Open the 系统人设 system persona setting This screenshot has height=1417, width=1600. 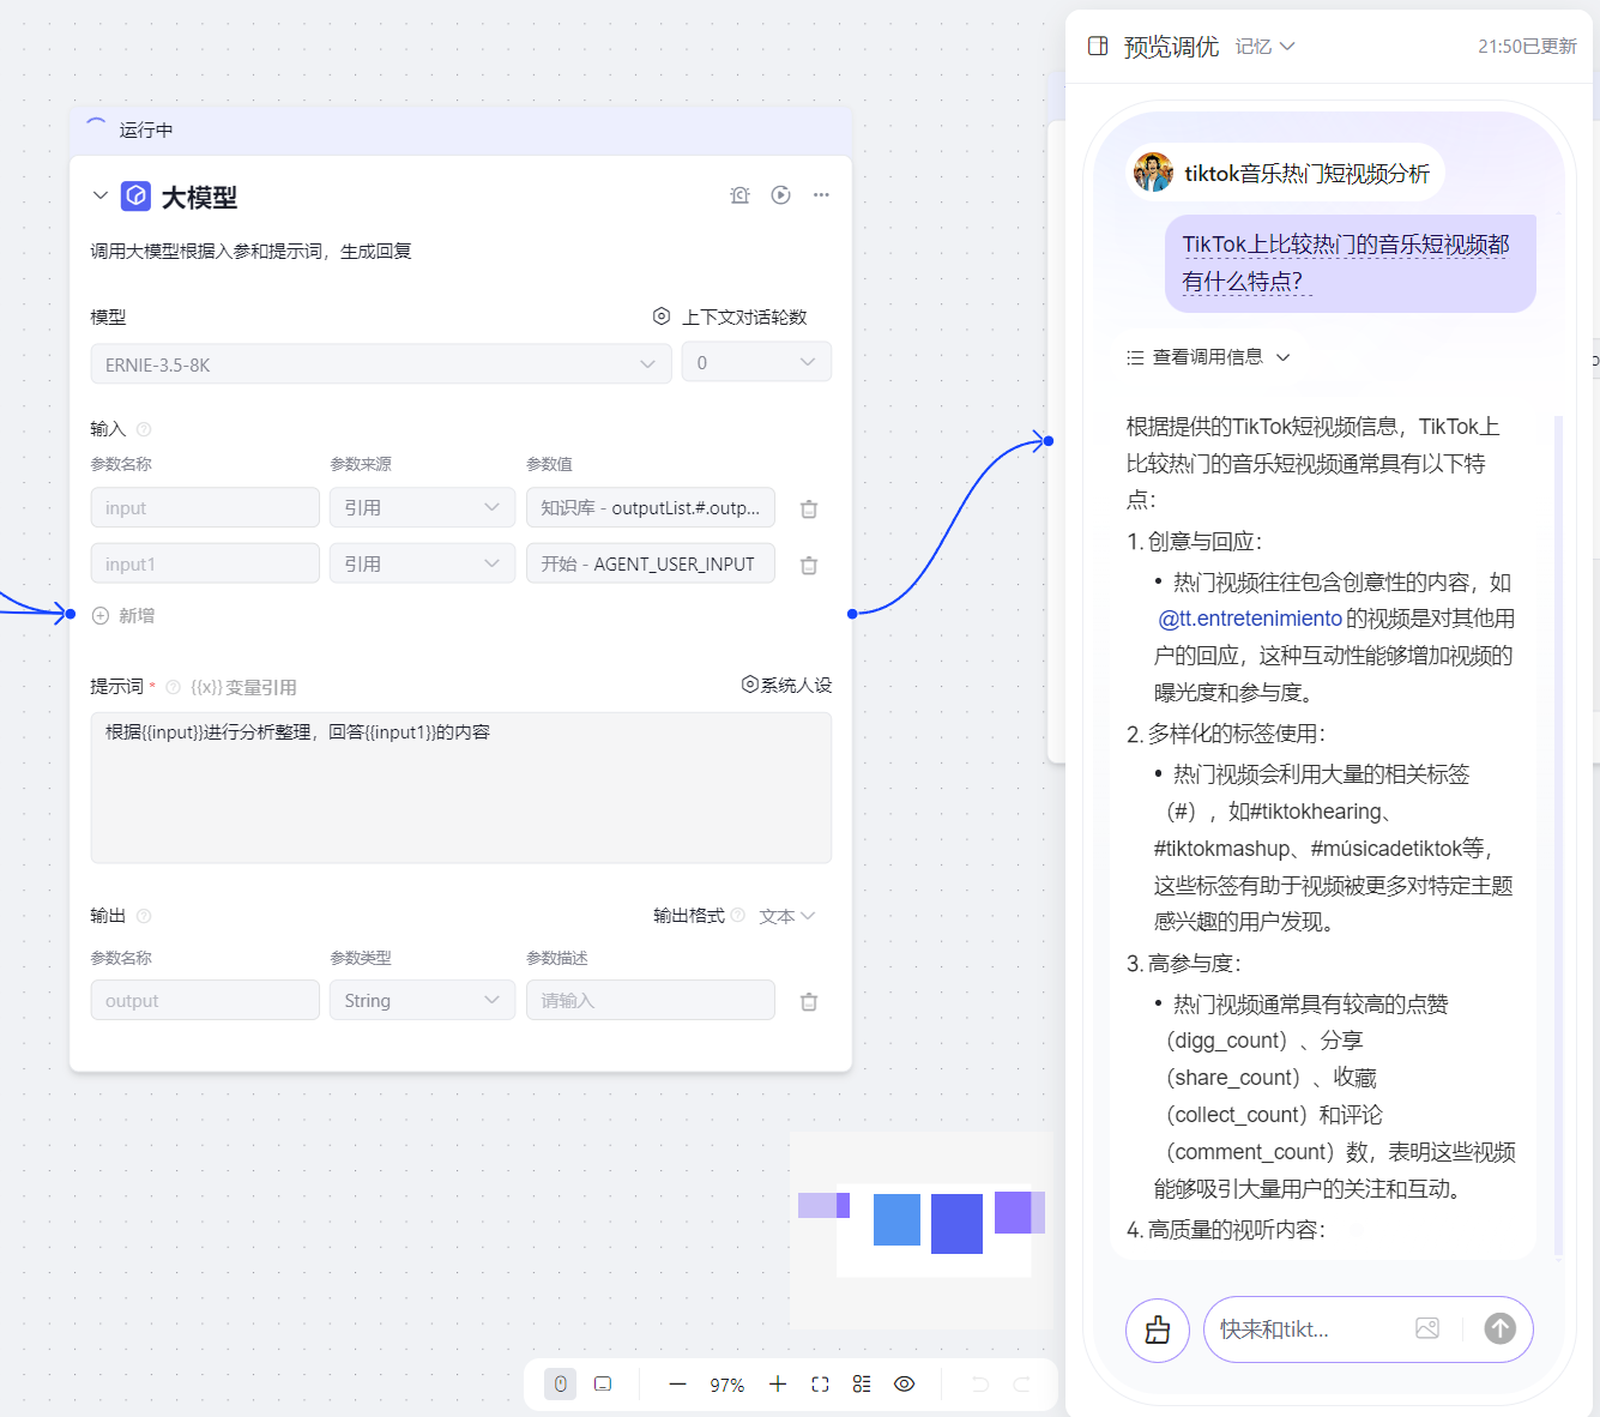pos(786,685)
